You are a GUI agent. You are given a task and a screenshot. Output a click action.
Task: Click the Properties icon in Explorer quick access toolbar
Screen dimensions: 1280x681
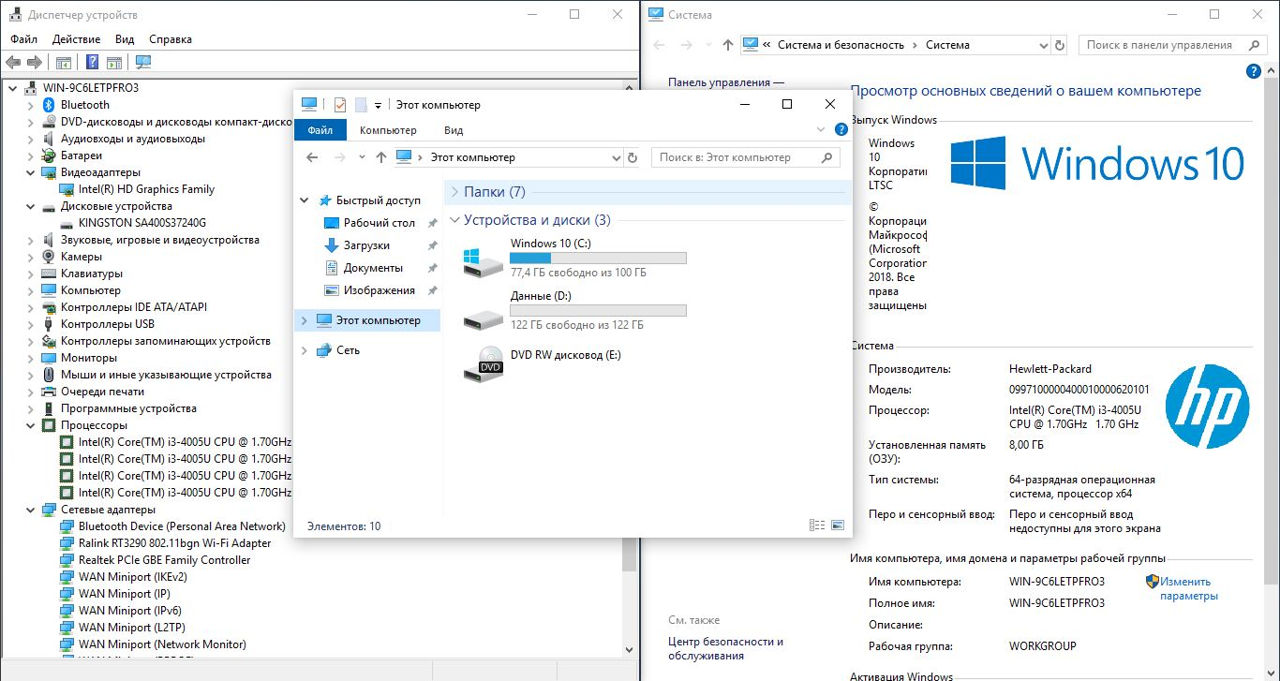pyautogui.click(x=340, y=105)
